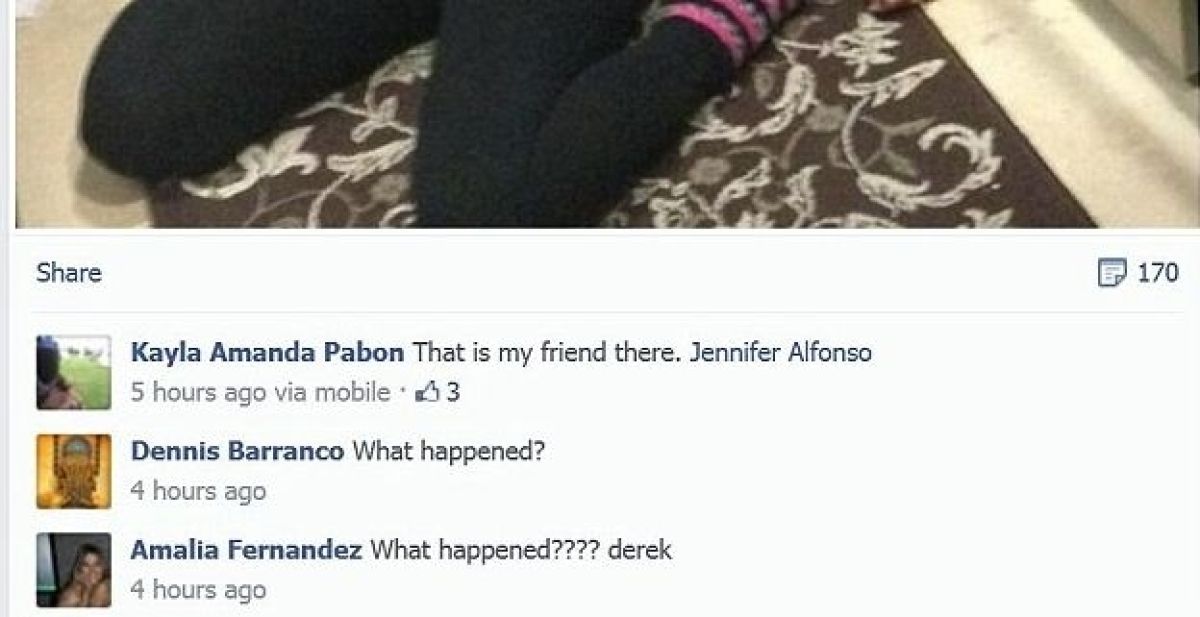Viewport: 1200px width, 617px height.
Task: Click the 170 comments count number
Action: 1158,272
